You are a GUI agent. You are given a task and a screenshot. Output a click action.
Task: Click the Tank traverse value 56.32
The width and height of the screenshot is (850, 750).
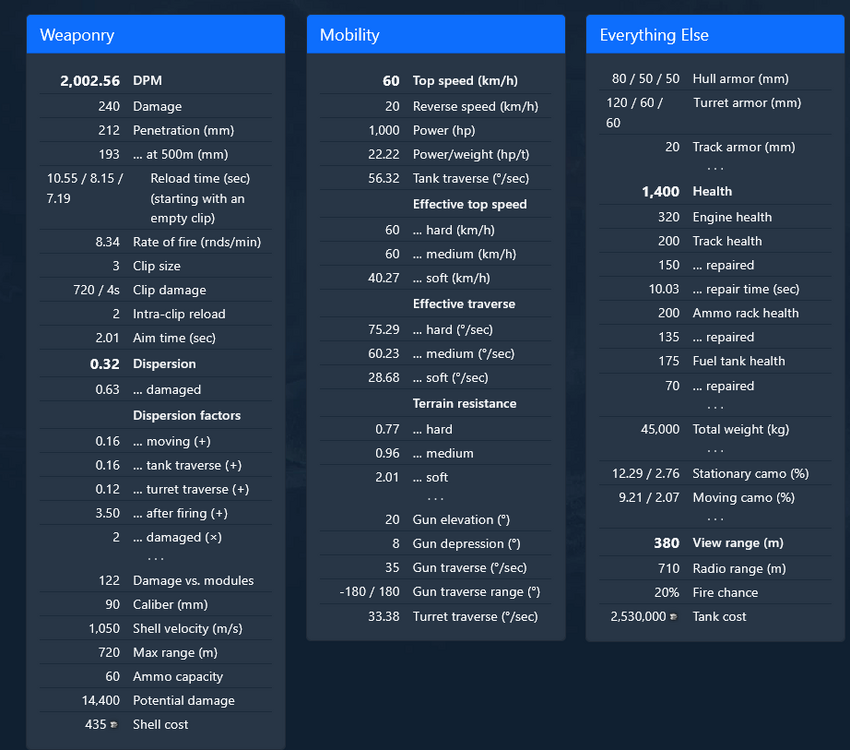click(384, 178)
